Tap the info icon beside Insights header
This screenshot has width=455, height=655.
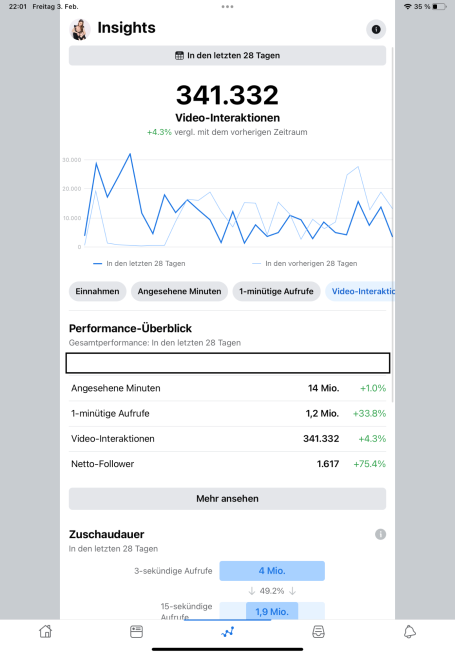click(376, 29)
